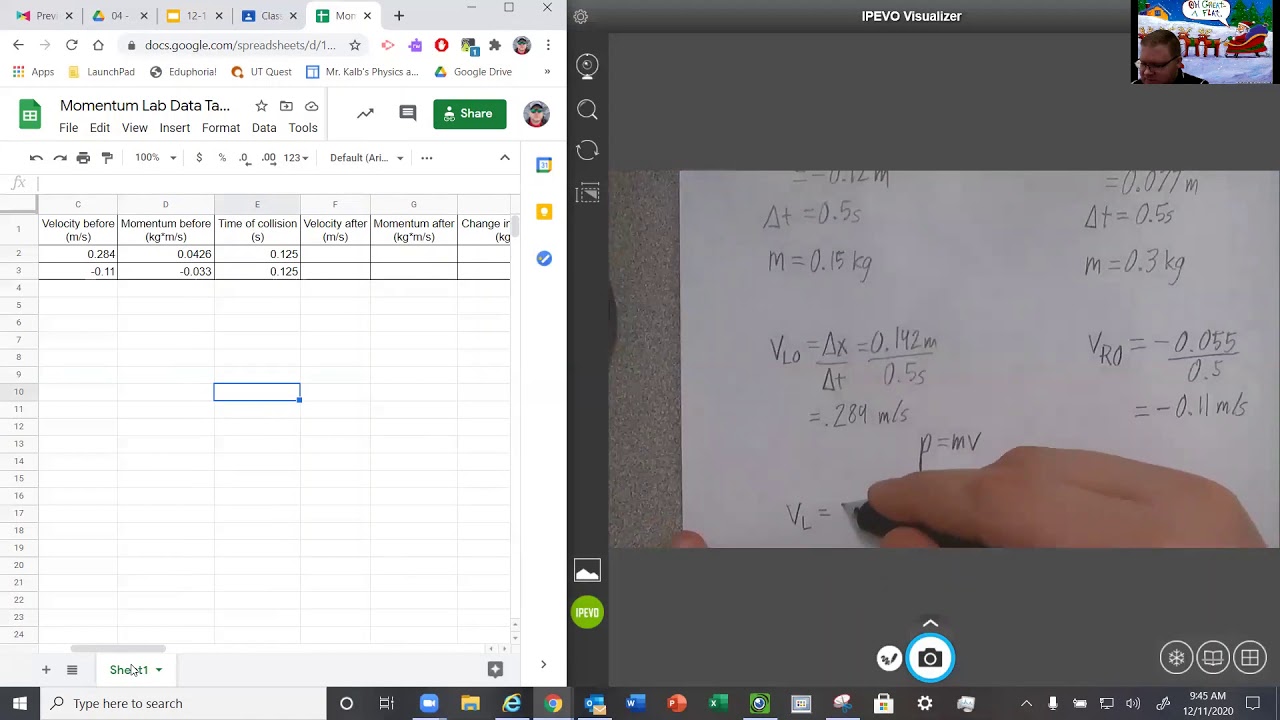1280x720 pixels.
Task: Print the spreadsheet
Action: tap(83, 158)
